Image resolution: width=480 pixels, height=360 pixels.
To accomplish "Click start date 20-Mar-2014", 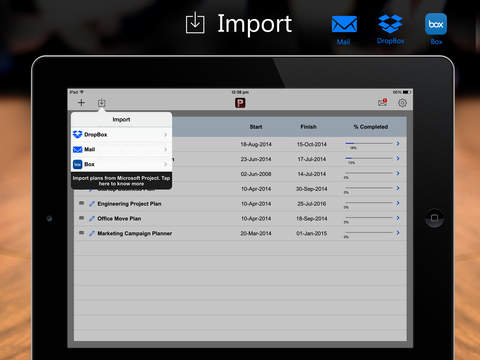I will point(256,233).
